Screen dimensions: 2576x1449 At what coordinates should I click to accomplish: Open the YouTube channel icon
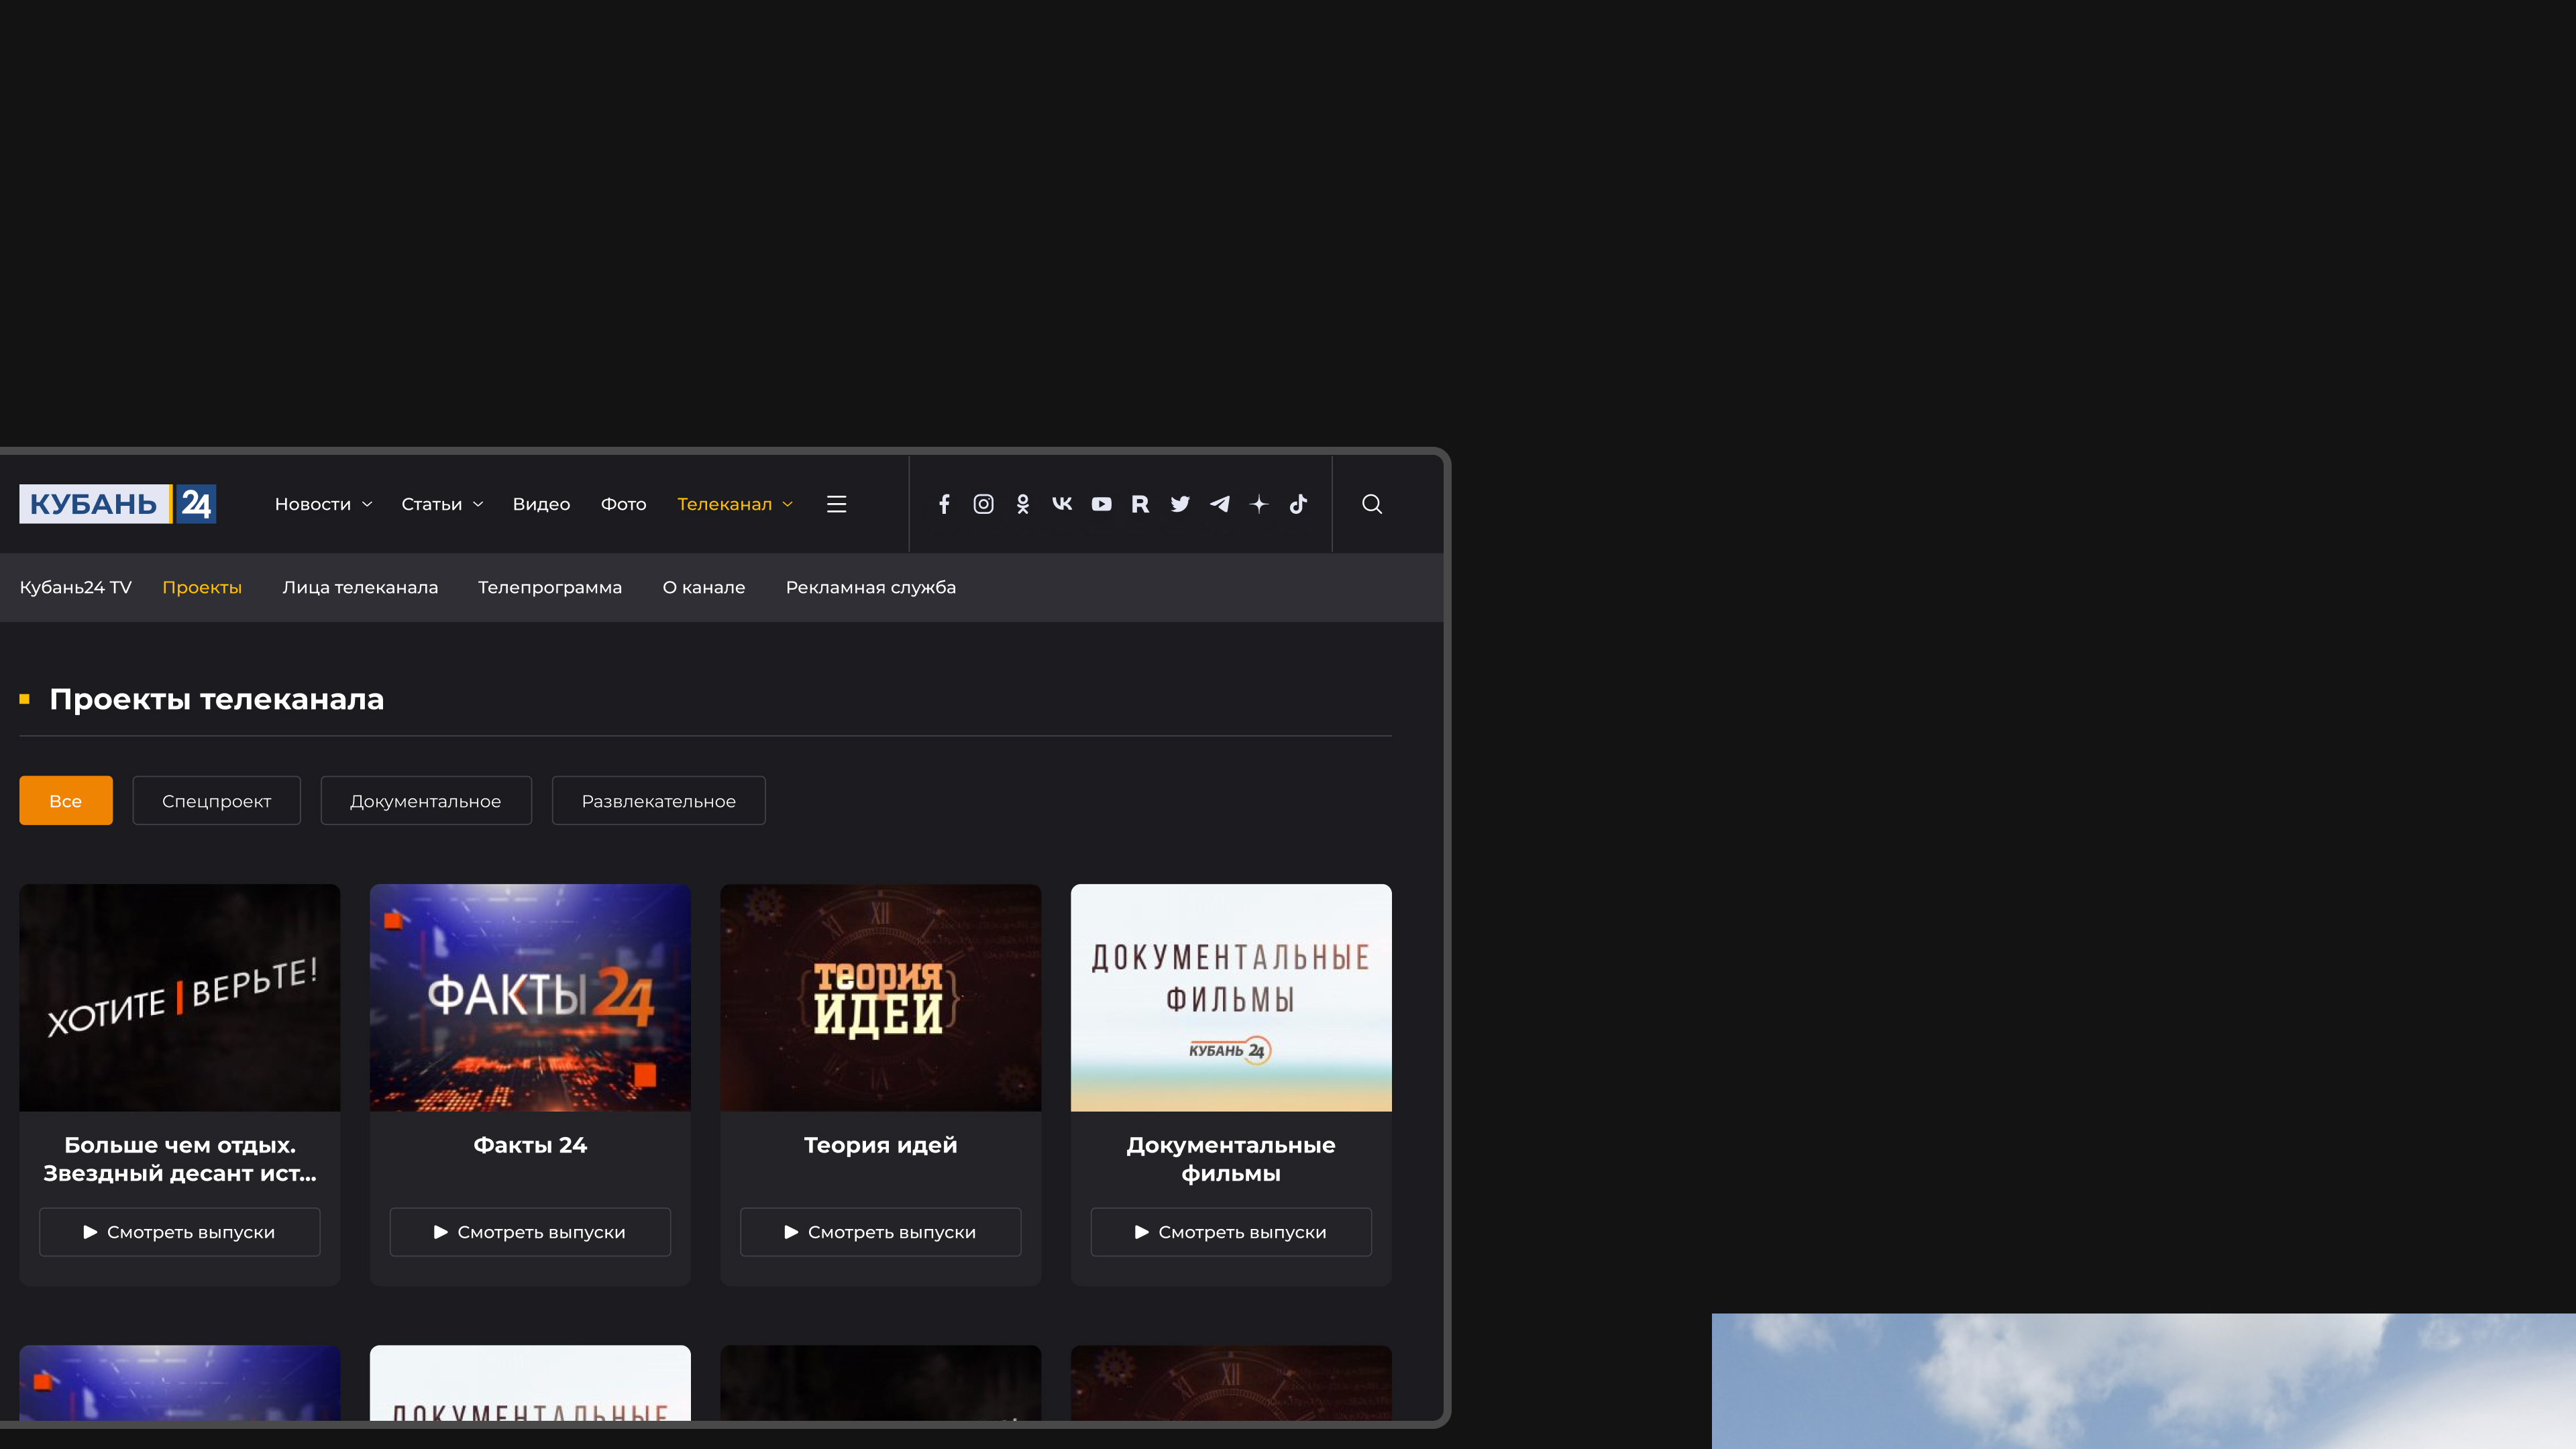[x=1101, y=504]
